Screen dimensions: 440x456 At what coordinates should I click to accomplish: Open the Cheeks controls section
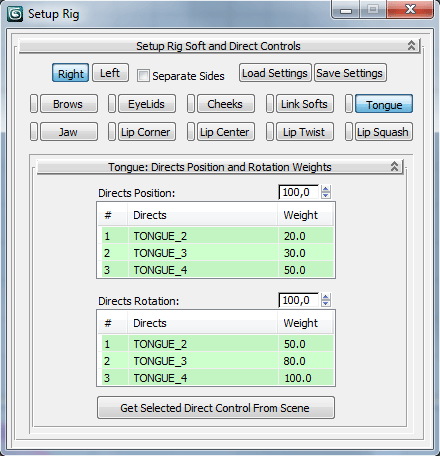pos(226,104)
